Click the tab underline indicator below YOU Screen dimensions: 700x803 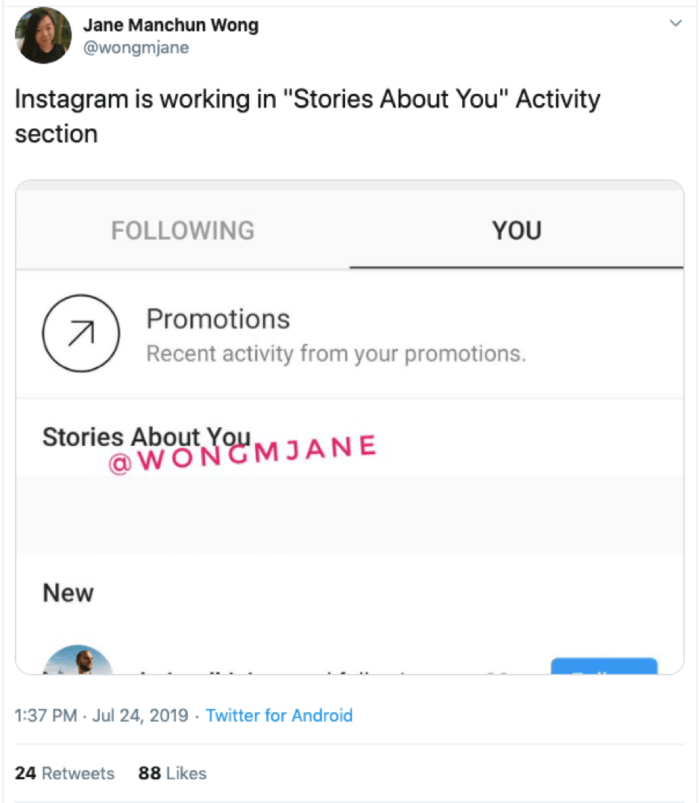516,265
